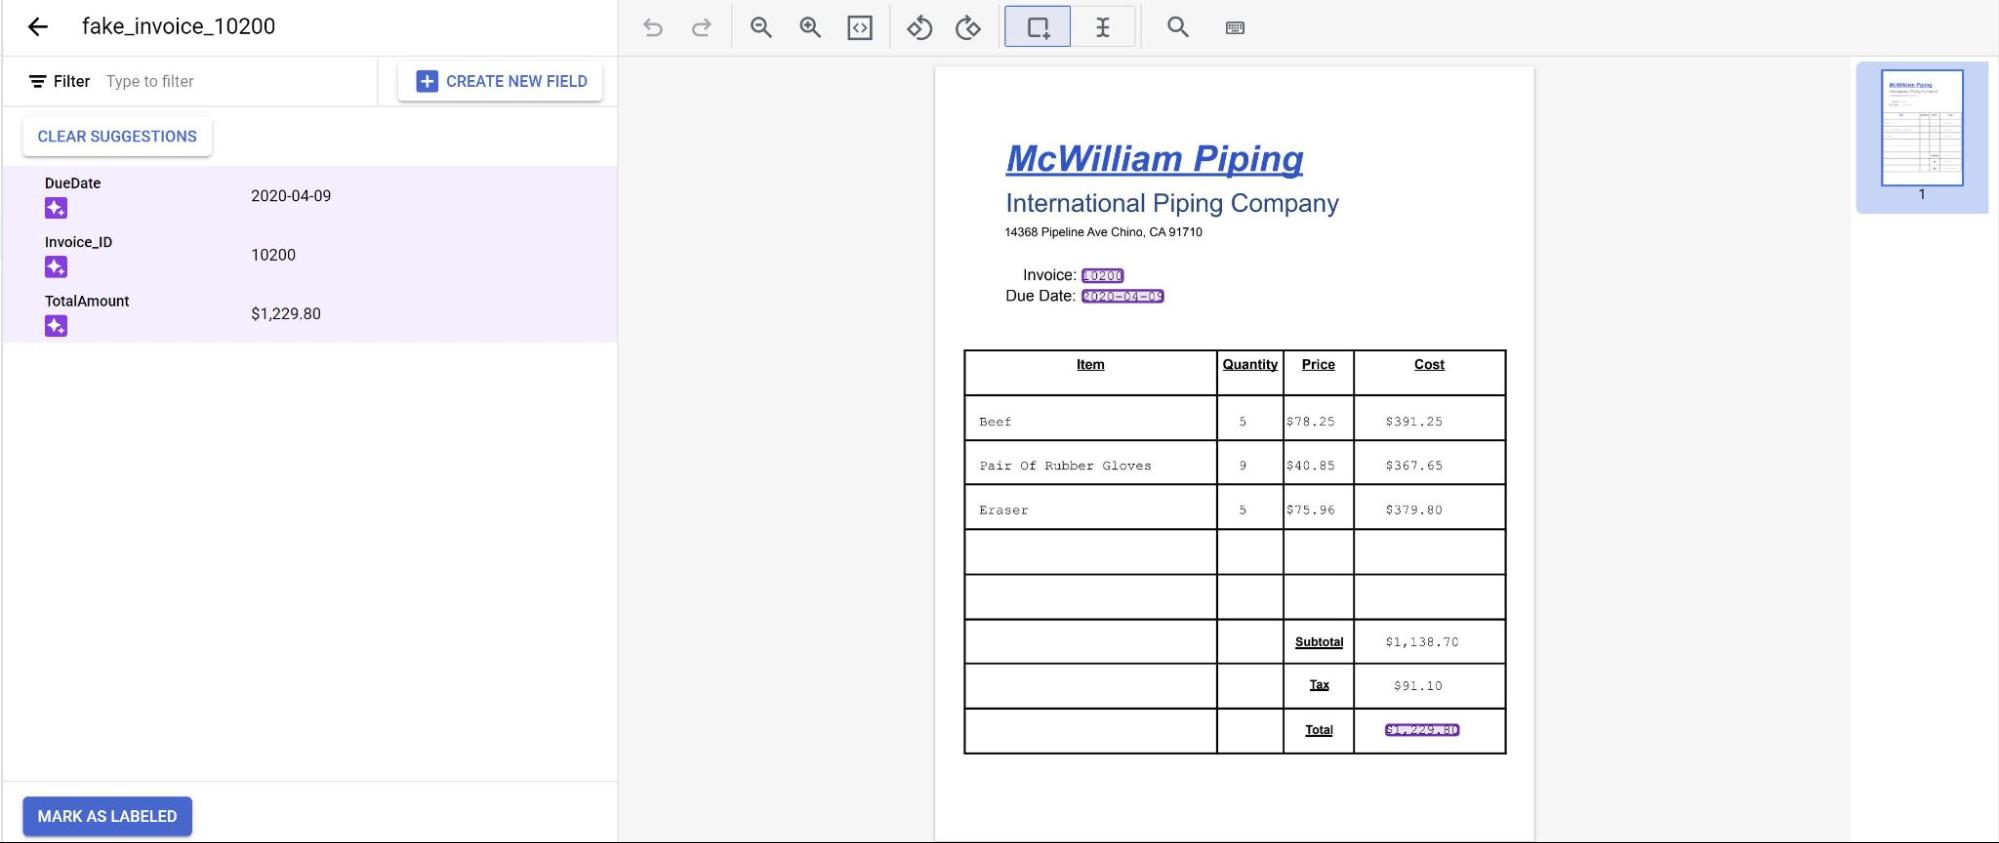Clear all suggestions
Viewport: 1999px width, 843px height.
pos(117,136)
